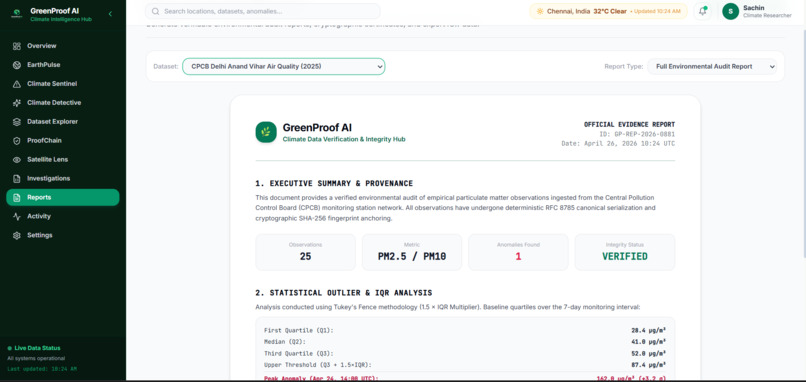Image resolution: width=806 pixels, height=382 pixels.
Task: Click the VERIFIED integrity status card
Action: (x=625, y=252)
